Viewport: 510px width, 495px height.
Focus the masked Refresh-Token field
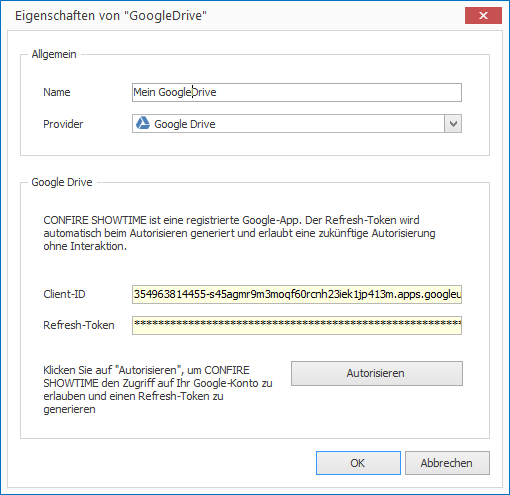click(297, 325)
